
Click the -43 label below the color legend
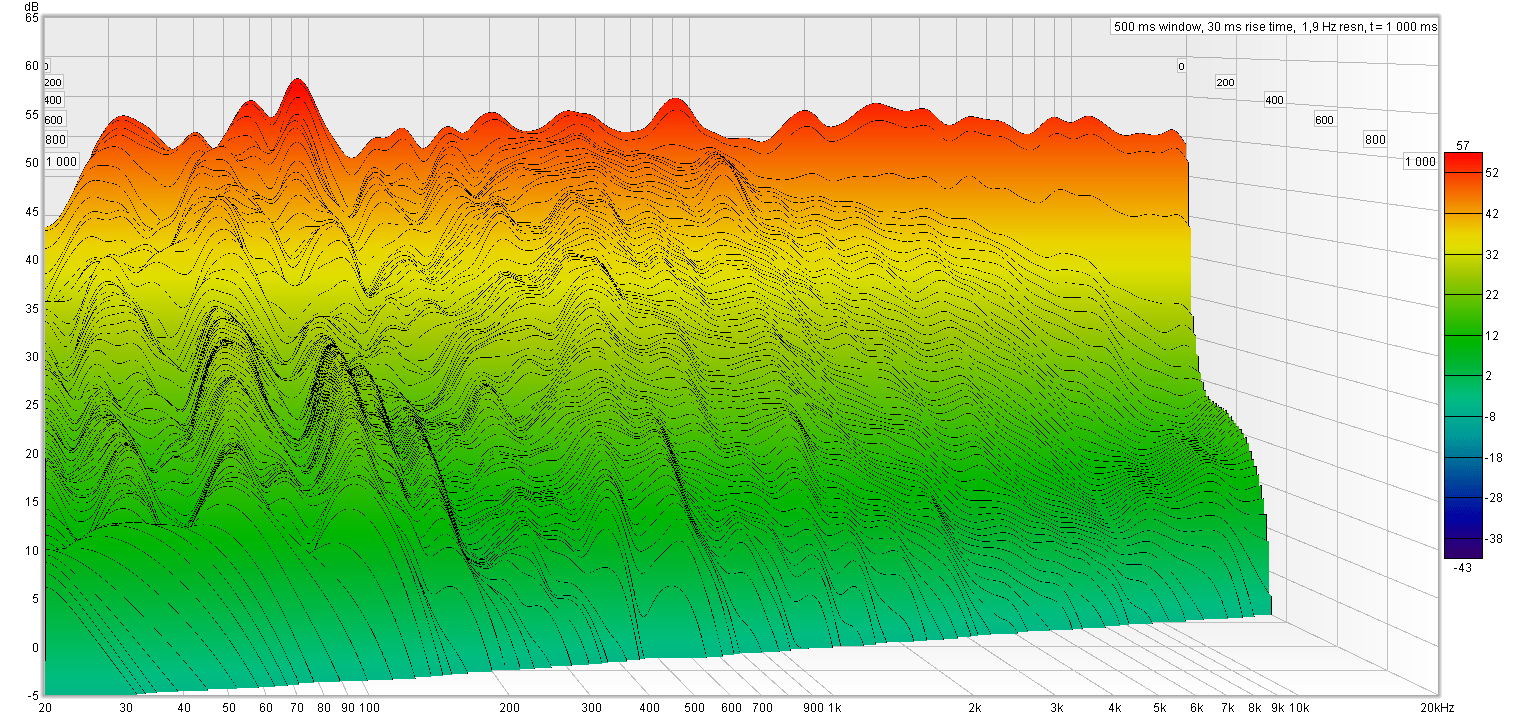(1462, 567)
